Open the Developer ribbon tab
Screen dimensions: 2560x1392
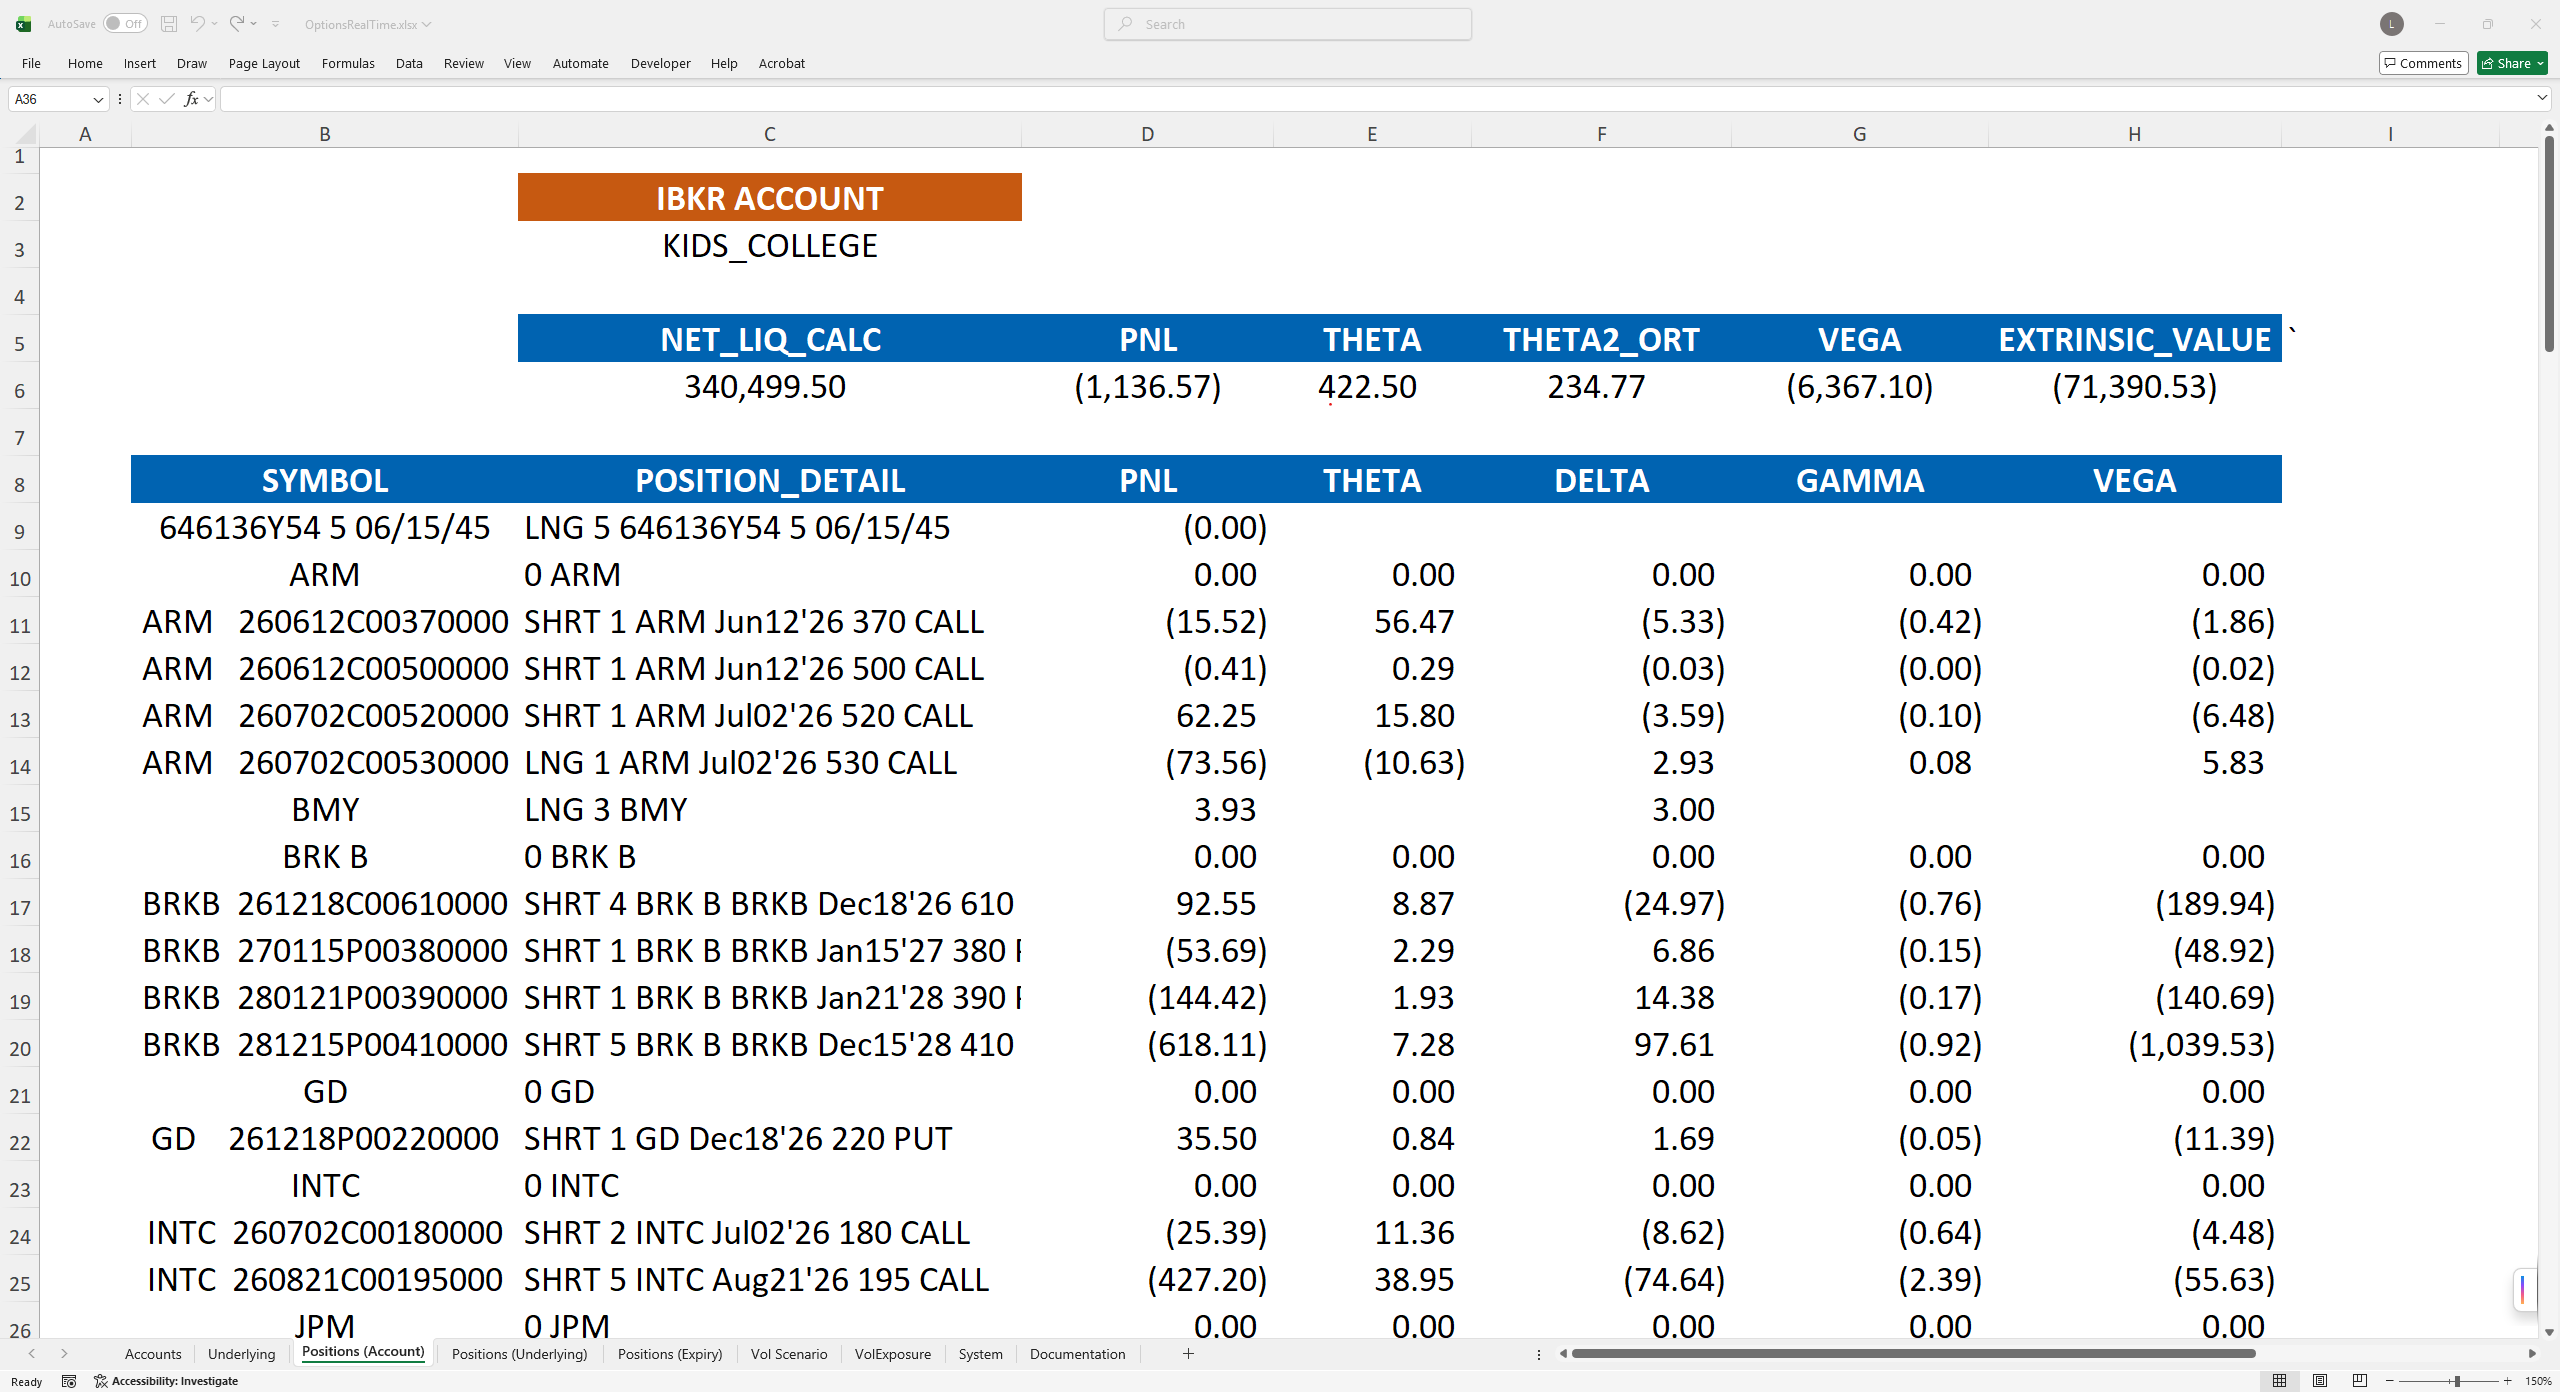[x=660, y=63]
